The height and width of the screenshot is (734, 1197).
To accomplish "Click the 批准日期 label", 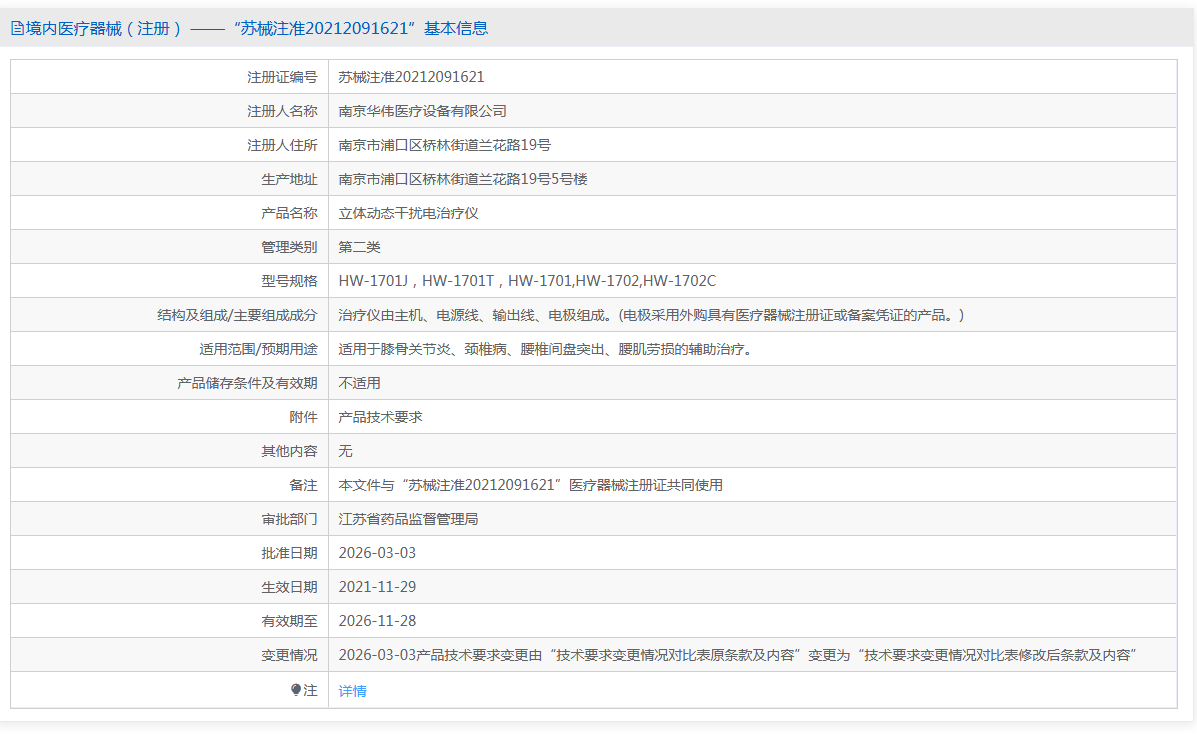I will pos(289,553).
